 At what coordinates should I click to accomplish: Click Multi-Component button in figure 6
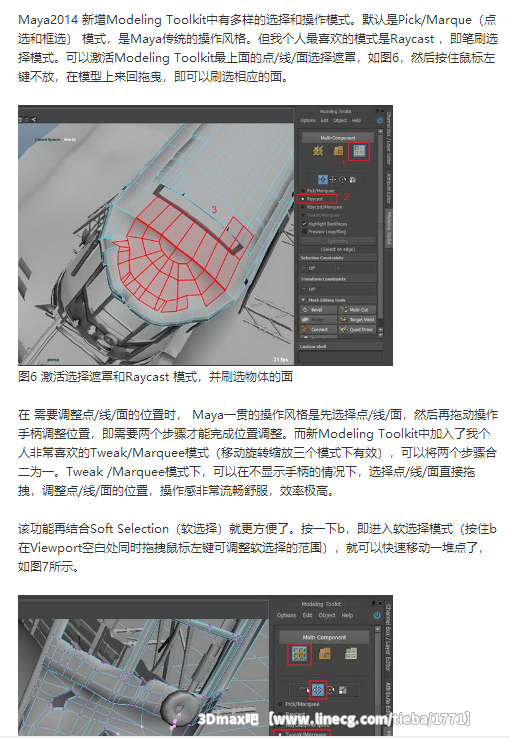(338, 138)
